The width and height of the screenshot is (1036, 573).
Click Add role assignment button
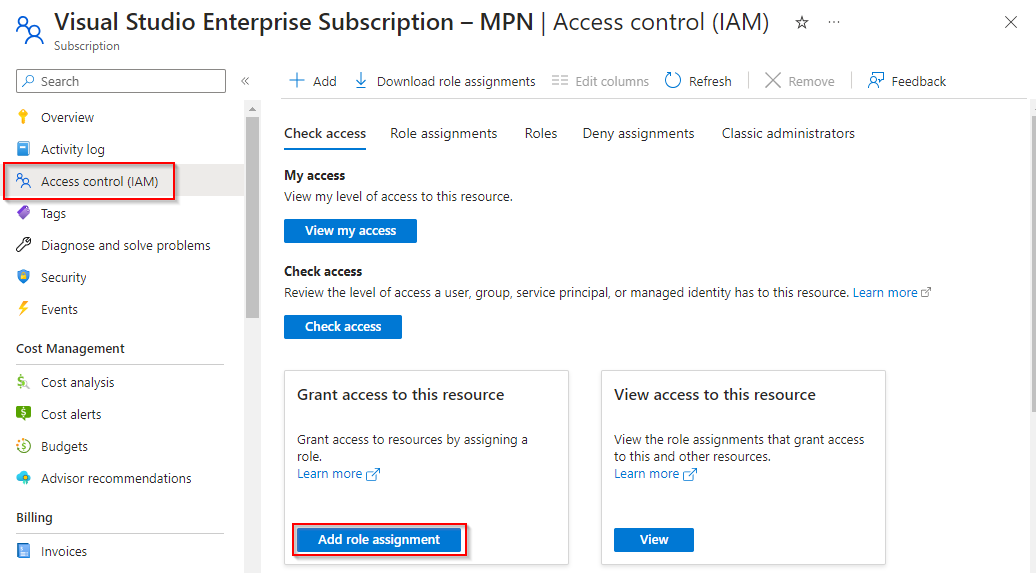(379, 539)
